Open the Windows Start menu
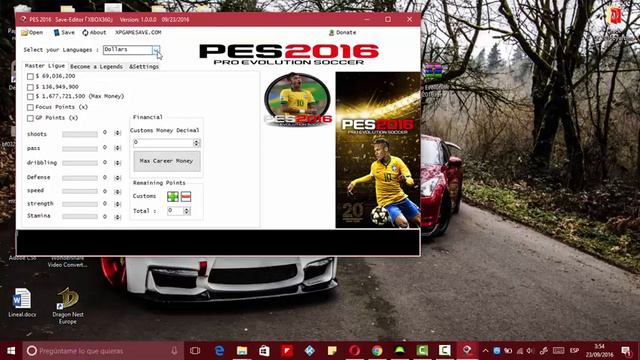The image size is (640, 360). [11, 351]
